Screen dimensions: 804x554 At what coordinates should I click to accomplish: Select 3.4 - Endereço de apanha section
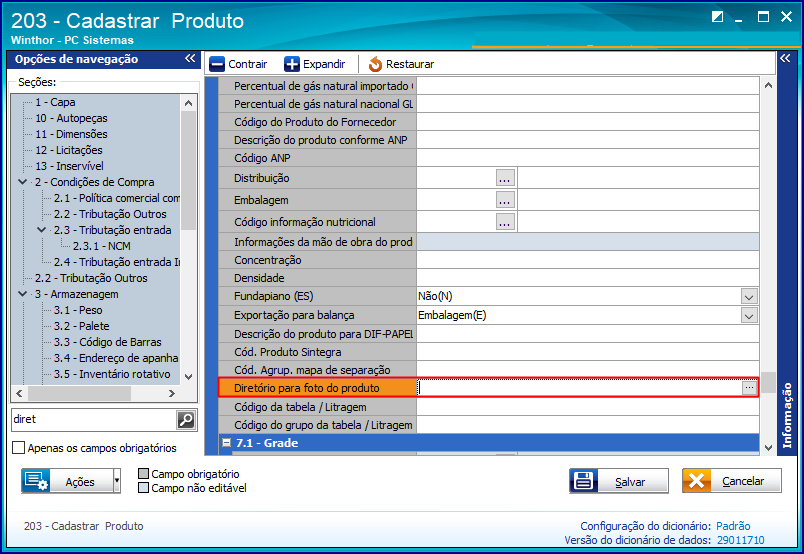pyautogui.click(x=116, y=358)
